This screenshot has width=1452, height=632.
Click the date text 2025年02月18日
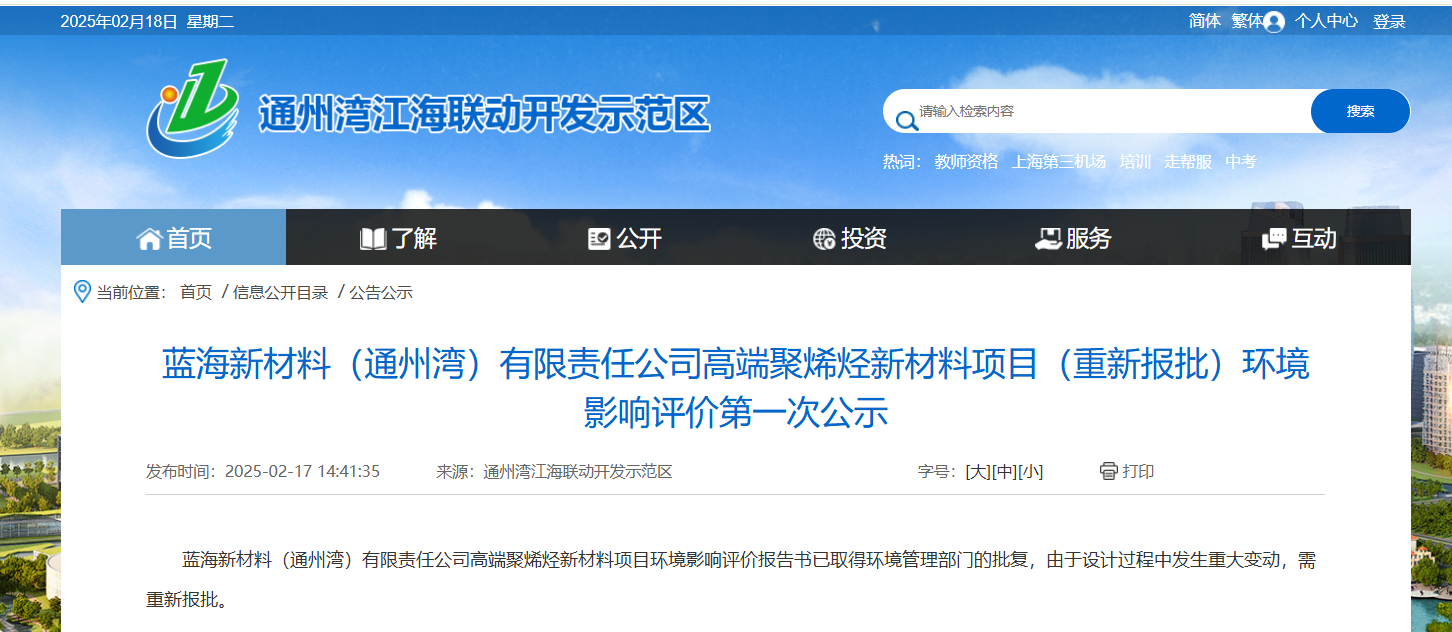point(119,21)
